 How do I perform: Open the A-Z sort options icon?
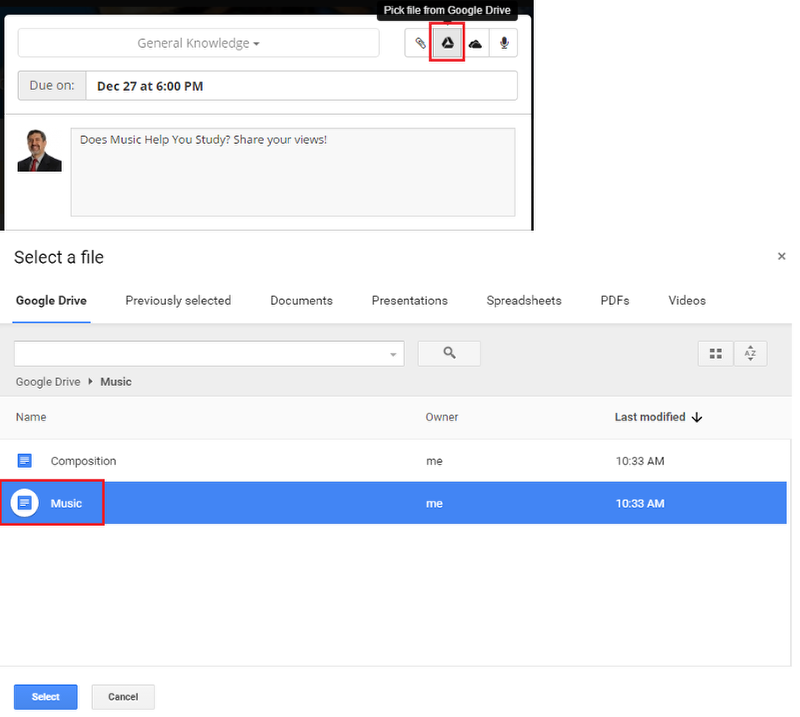750,353
